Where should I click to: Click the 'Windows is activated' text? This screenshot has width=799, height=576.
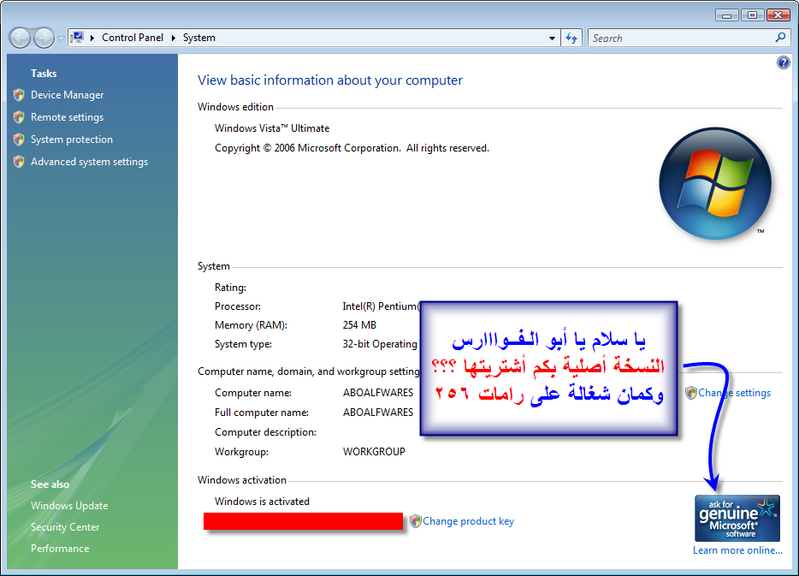262,502
